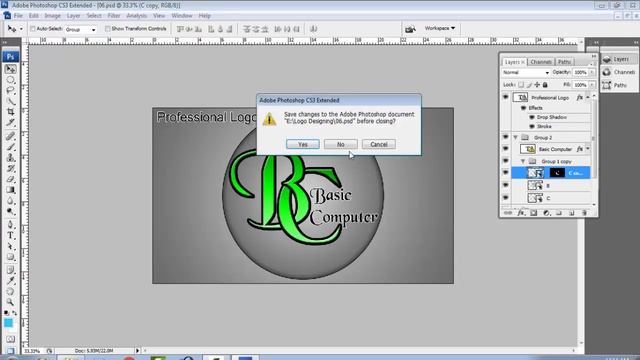640x360 pixels.
Task: Toggle visibility of Group 1 copy
Action: 505,161
